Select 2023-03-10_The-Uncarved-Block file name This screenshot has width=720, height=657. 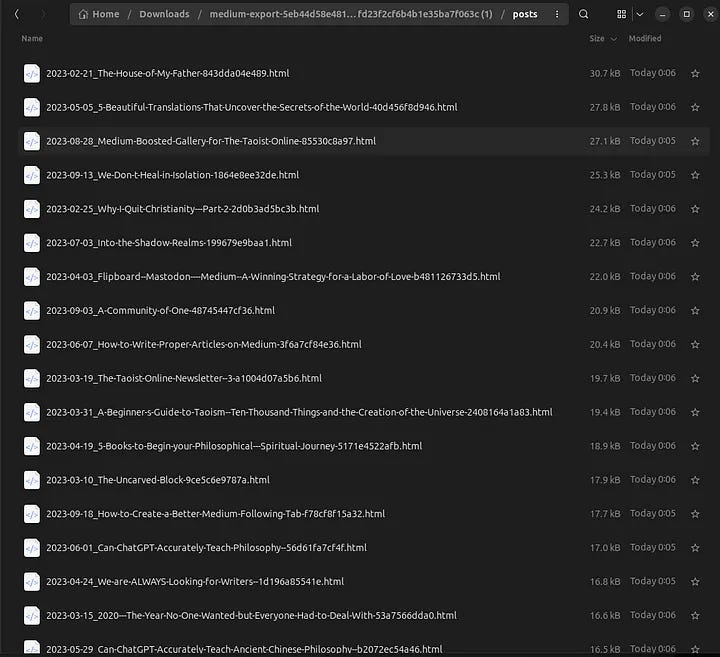pos(158,480)
